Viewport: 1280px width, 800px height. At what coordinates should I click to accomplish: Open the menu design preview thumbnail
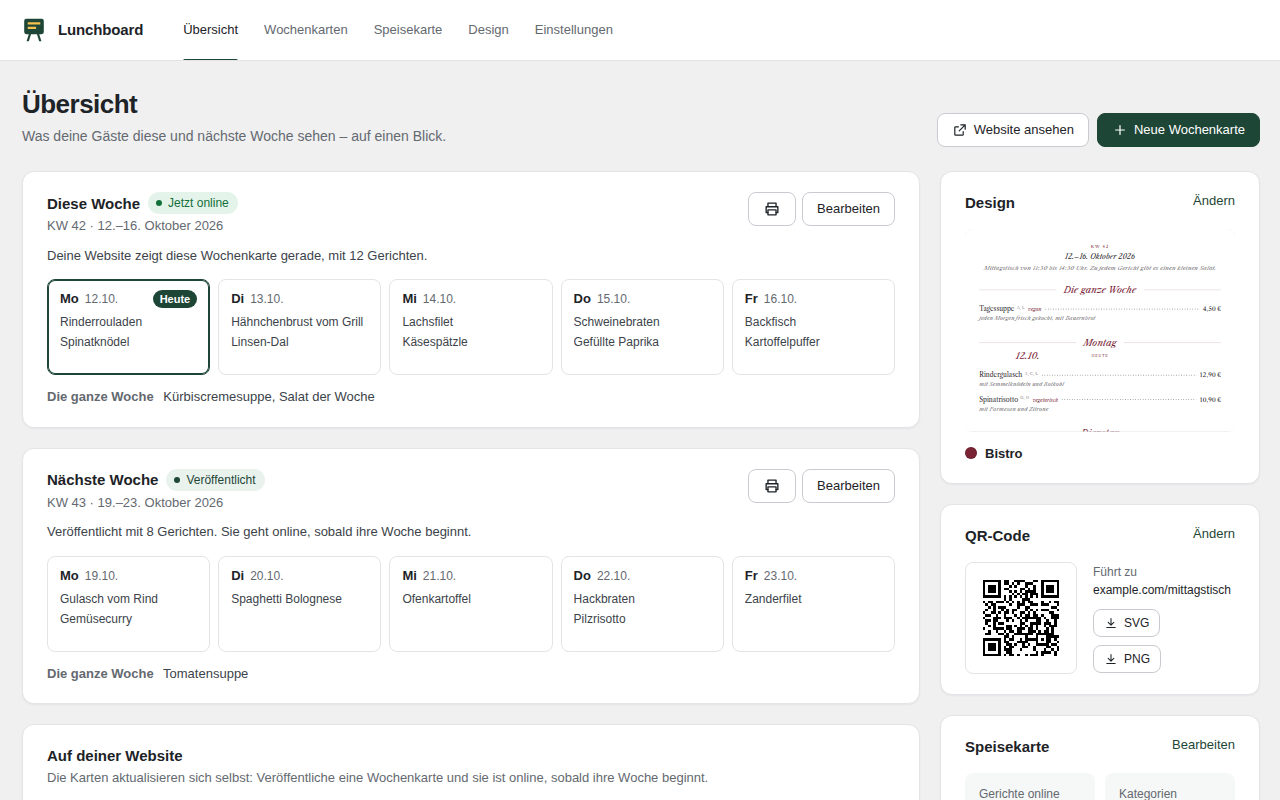1100,331
